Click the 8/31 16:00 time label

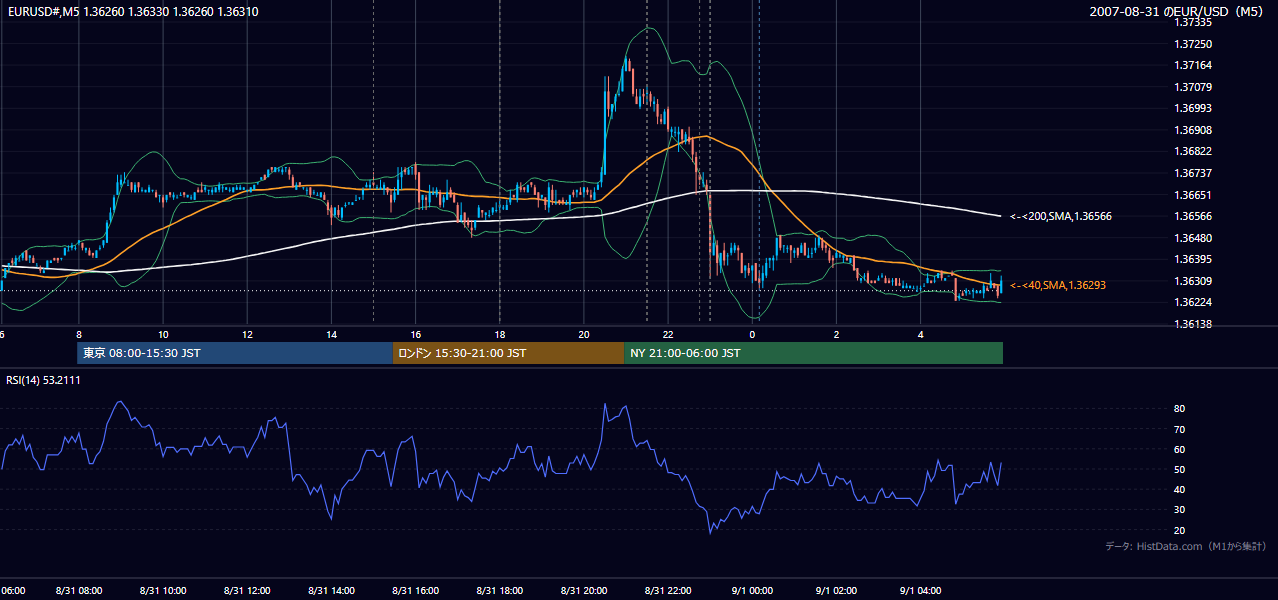click(x=415, y=591)
